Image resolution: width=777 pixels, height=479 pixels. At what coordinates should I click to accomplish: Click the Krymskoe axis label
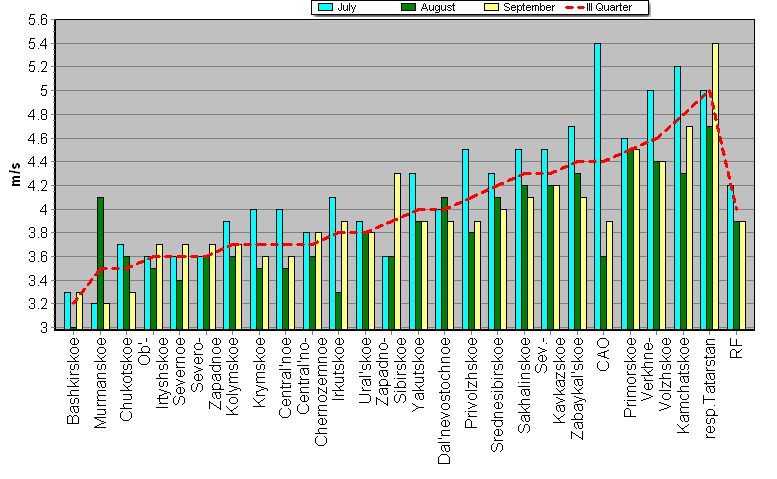pyautogui.click(x=259, y=373)
